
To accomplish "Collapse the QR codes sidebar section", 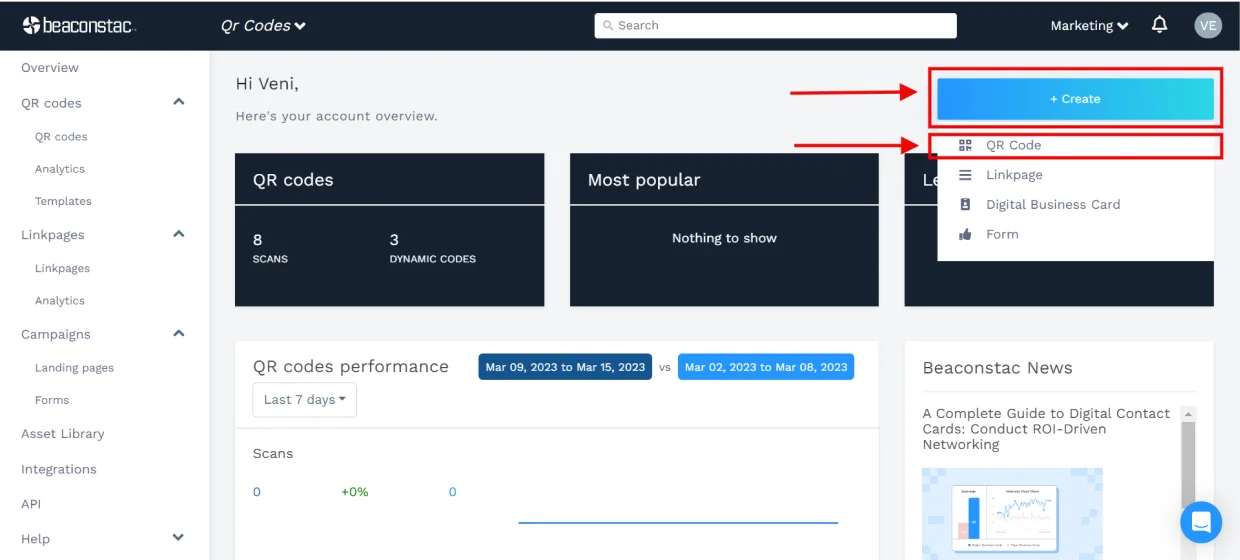I will point(179,102).
